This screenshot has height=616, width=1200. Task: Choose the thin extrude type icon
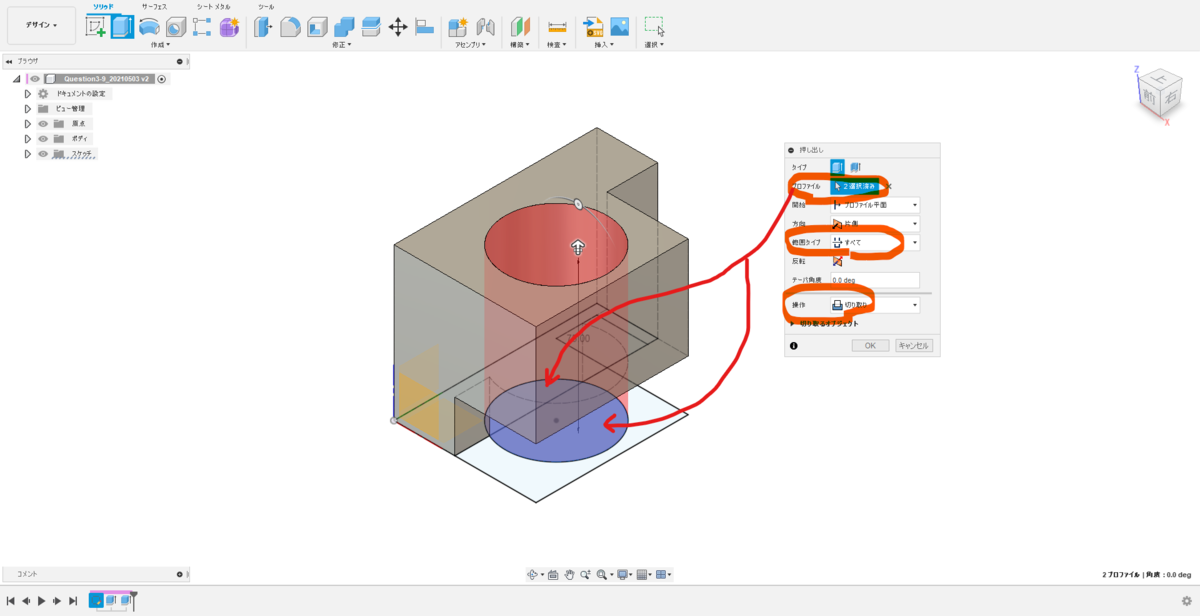pos(855,168)
